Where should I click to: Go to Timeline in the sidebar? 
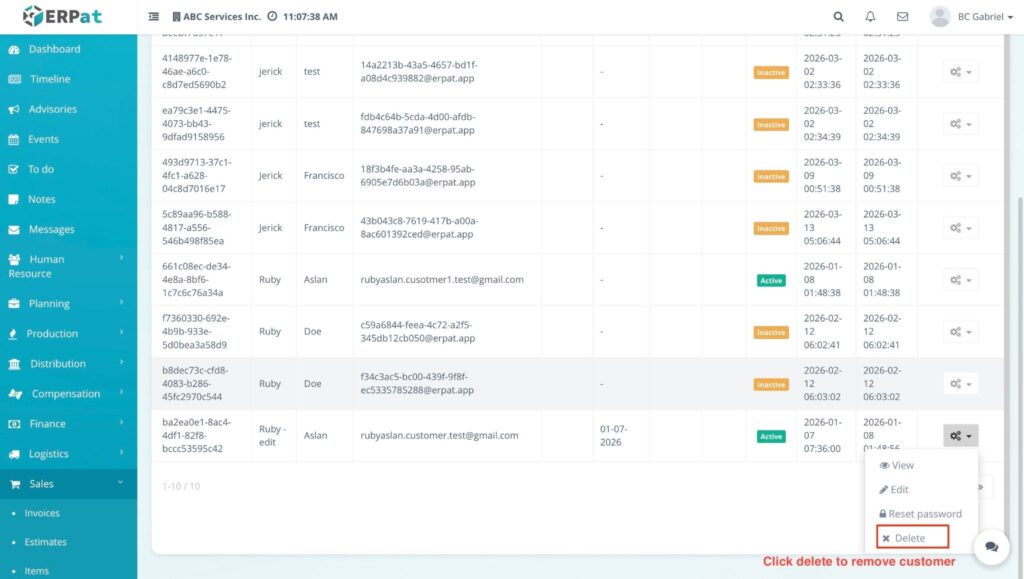point(50,79)
